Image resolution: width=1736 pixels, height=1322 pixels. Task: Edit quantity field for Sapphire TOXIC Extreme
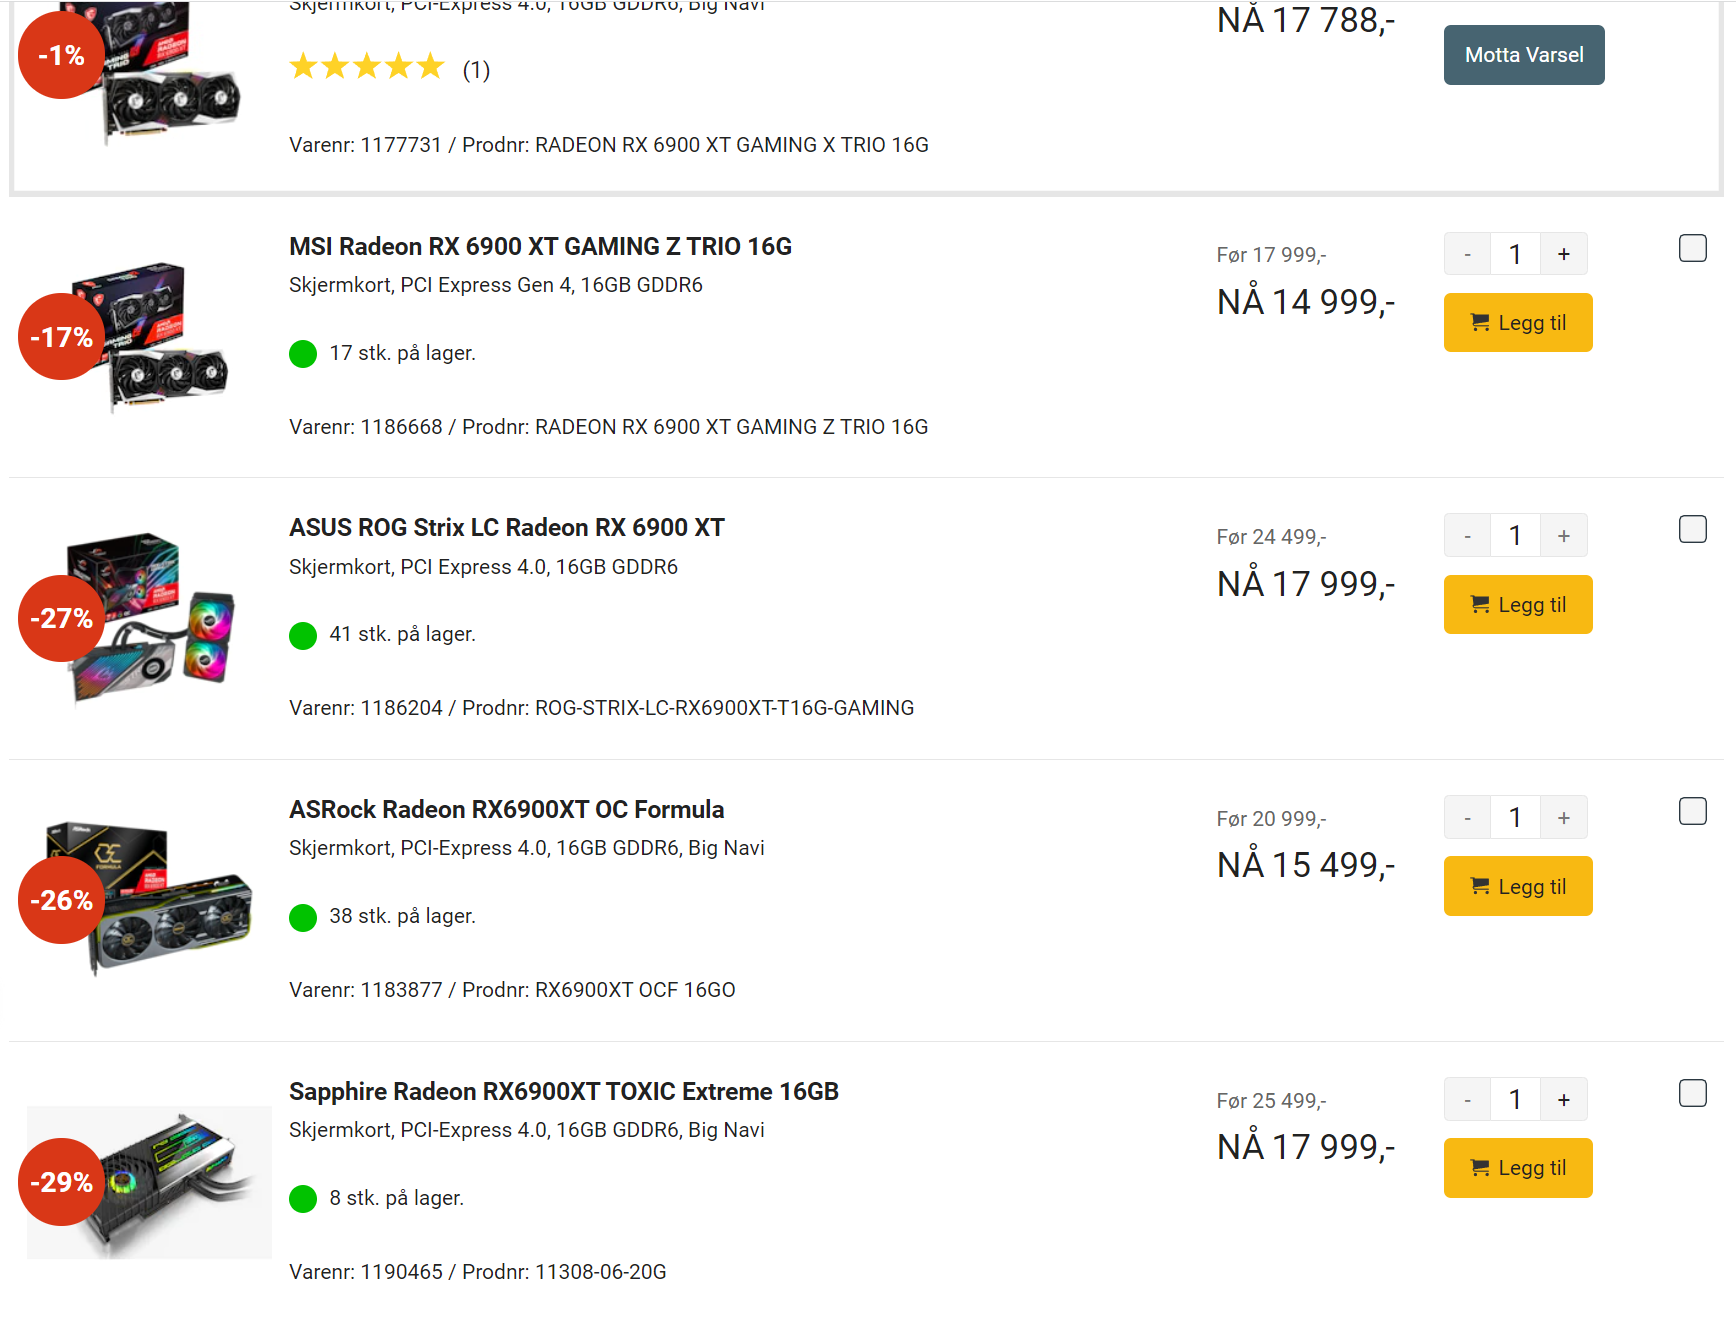coord(1515,1100)
